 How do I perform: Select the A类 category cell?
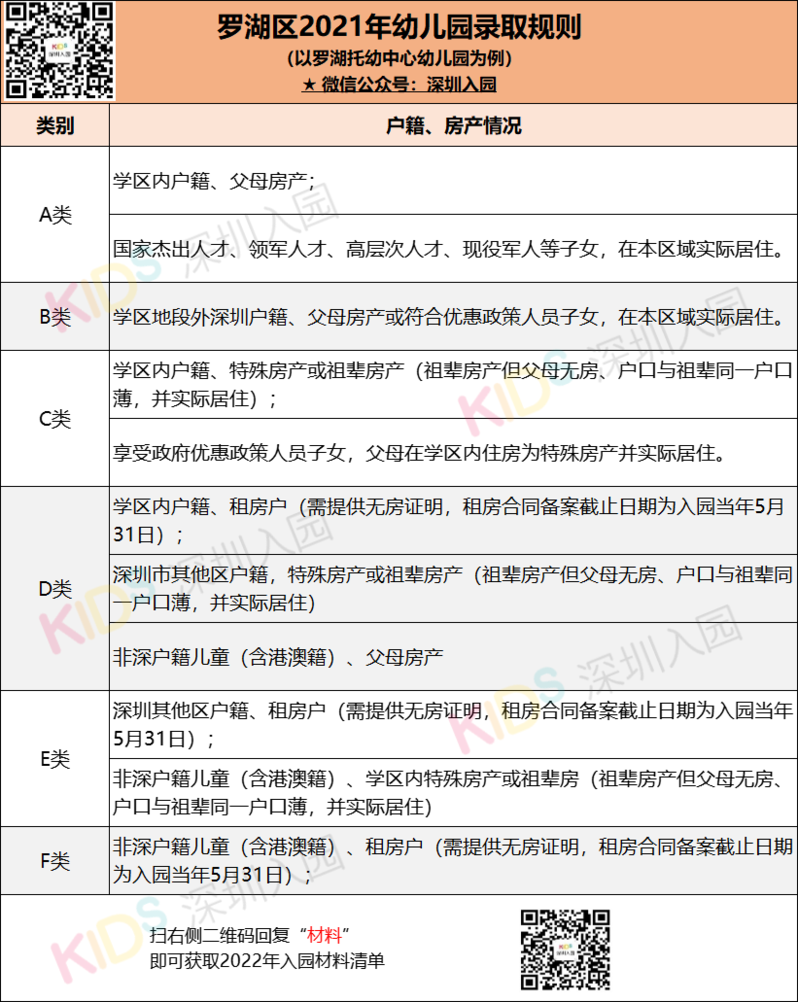point(55,215)
